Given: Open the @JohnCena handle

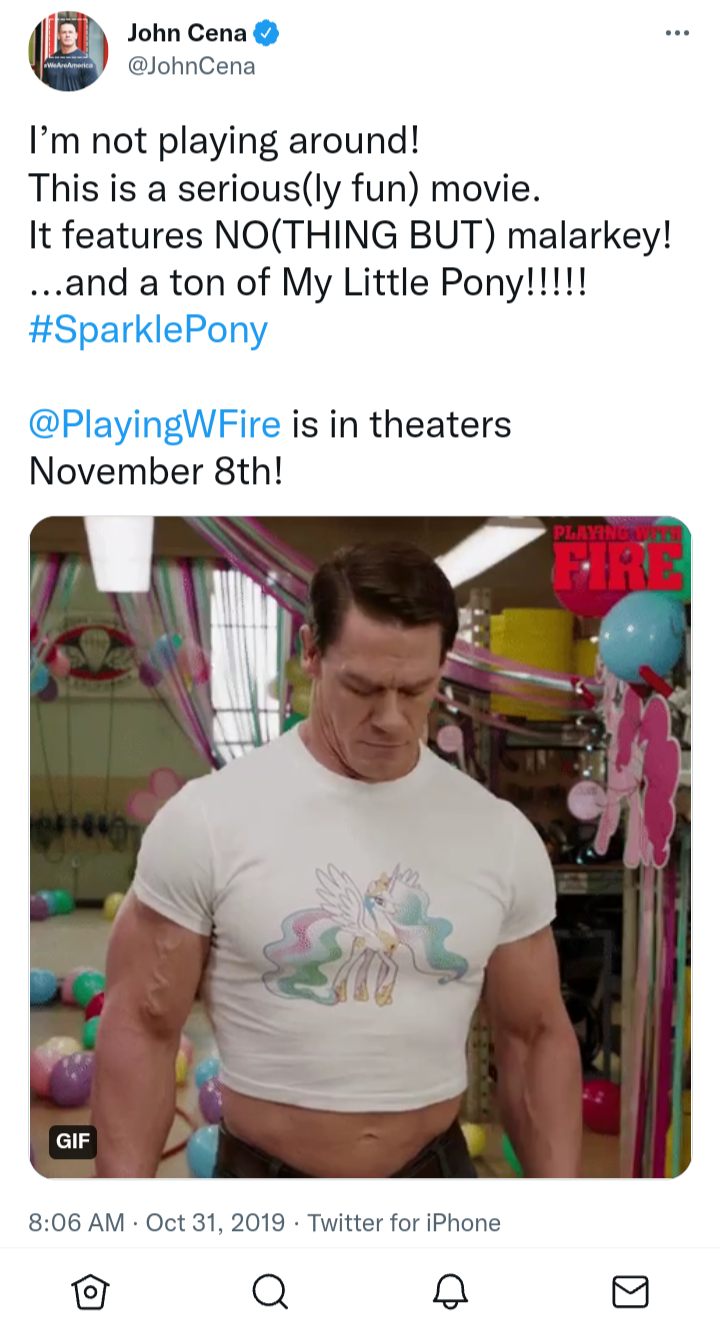Looking at the screenshot, I should 191,66.
